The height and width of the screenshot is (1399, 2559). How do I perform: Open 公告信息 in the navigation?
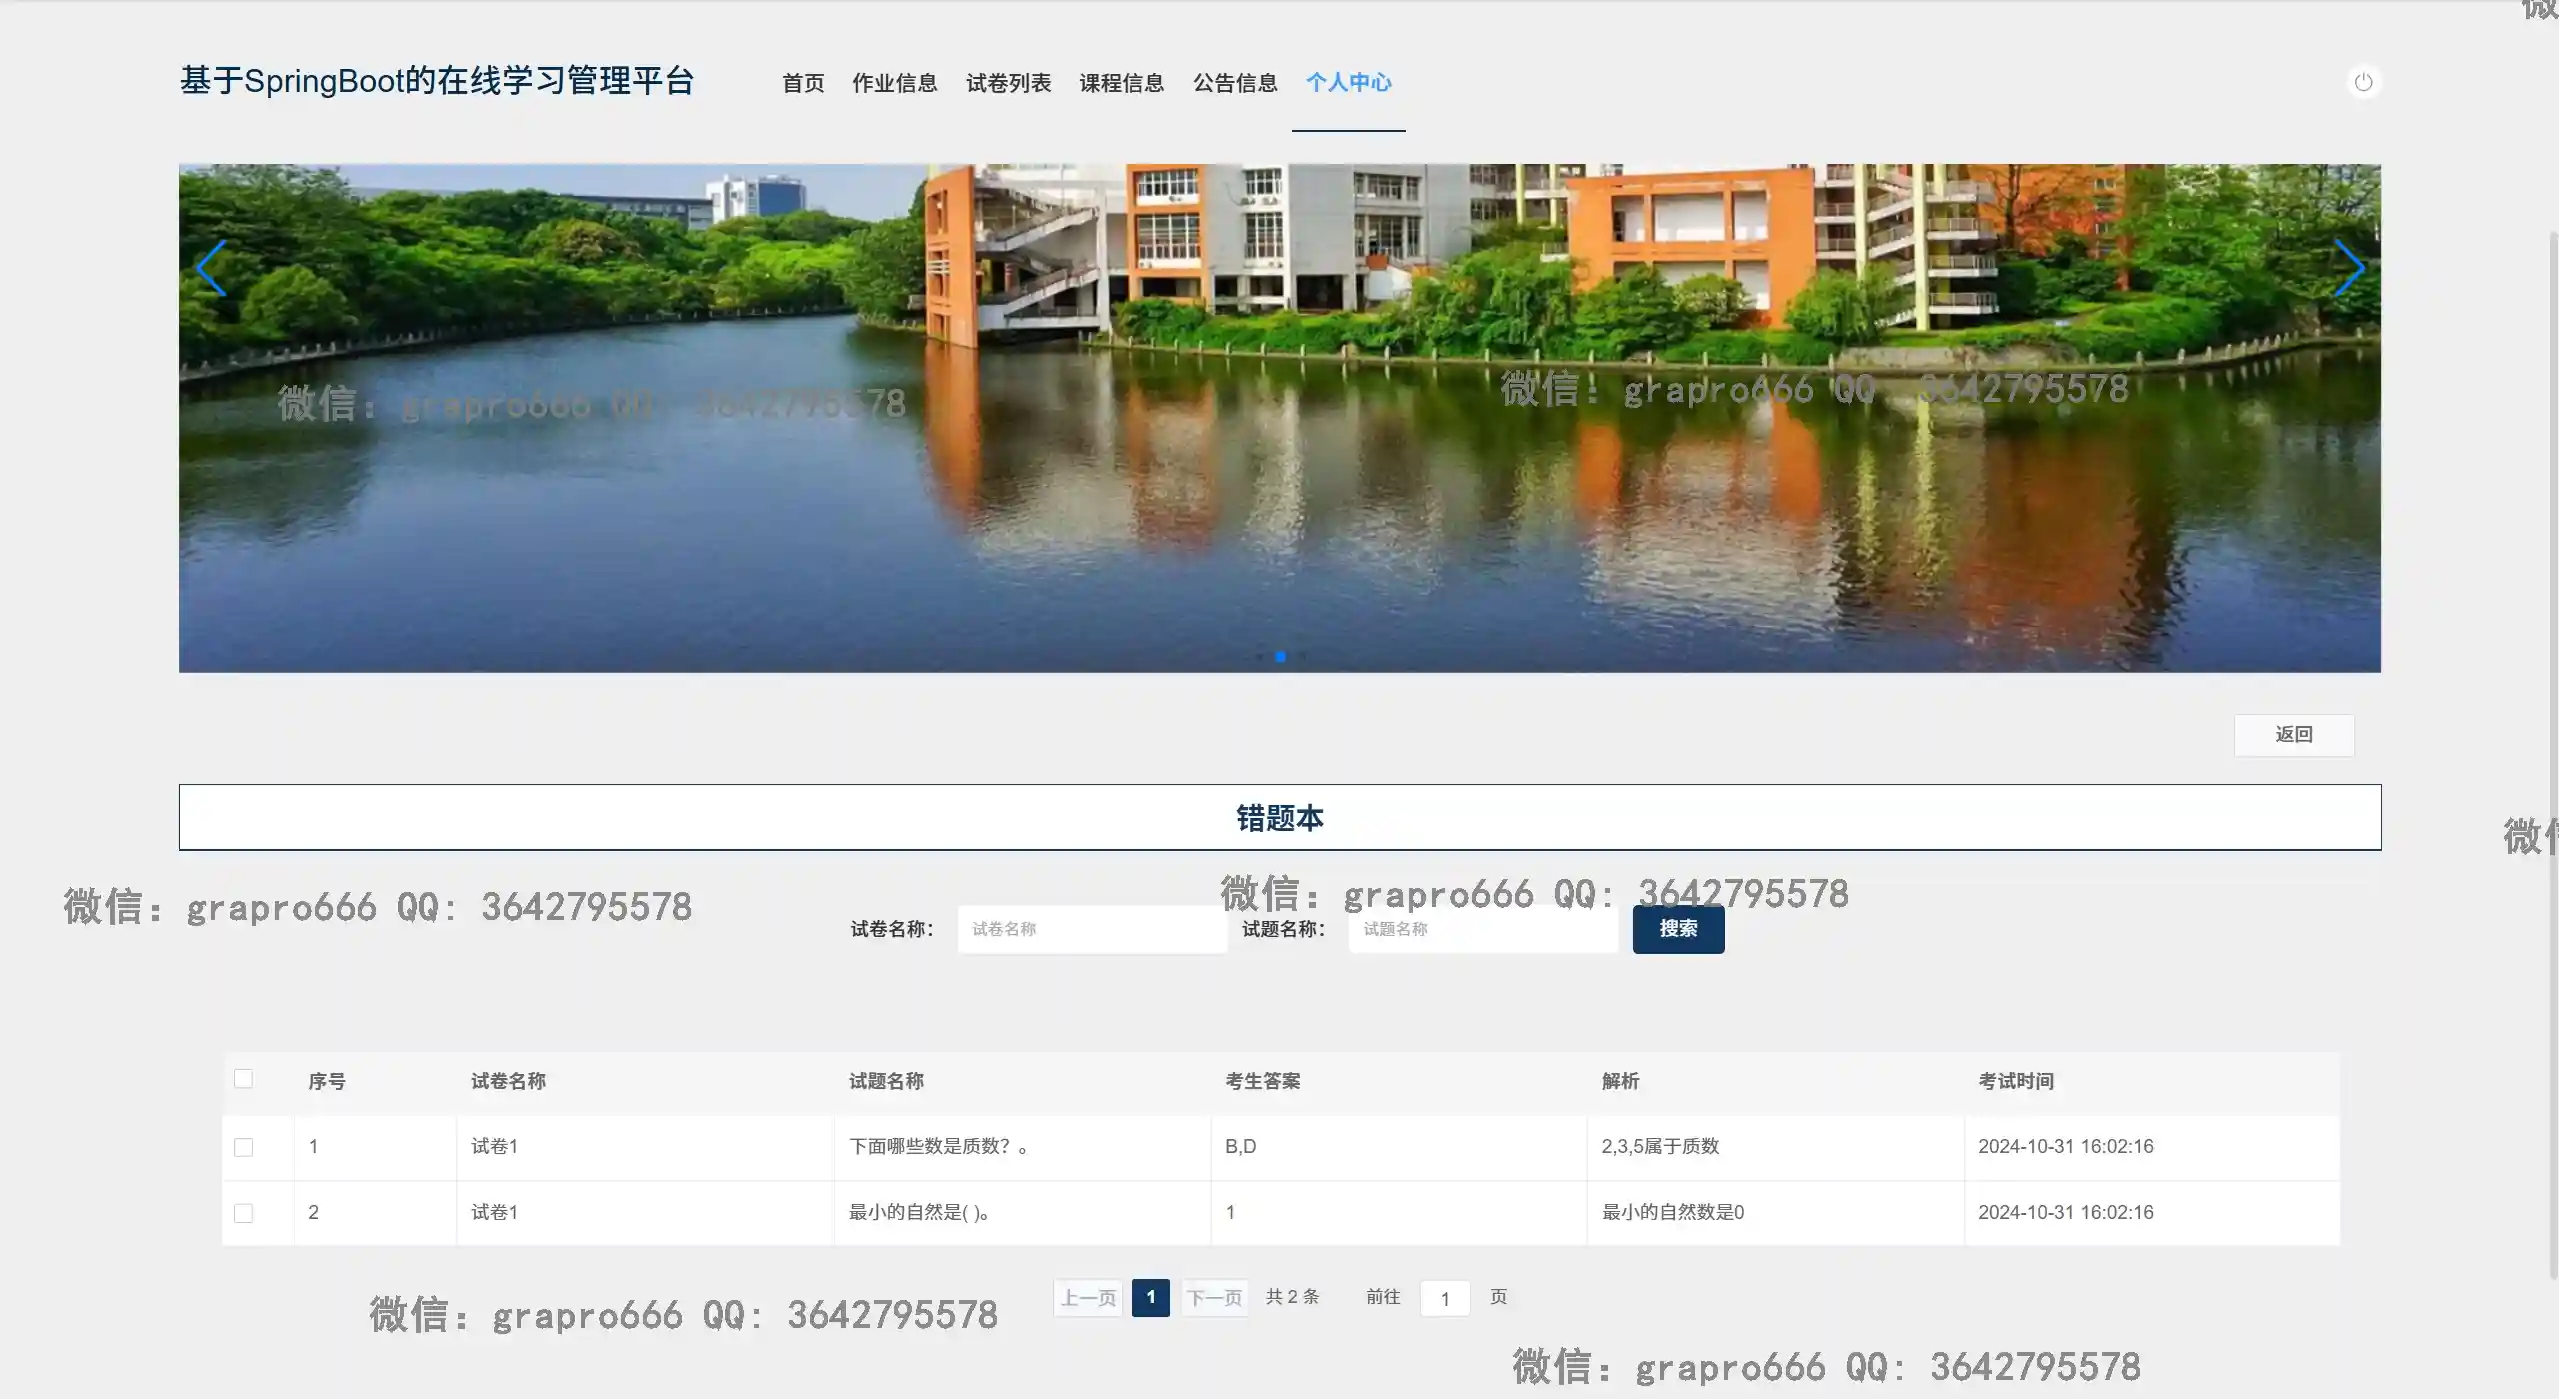tap(1235, 83)
